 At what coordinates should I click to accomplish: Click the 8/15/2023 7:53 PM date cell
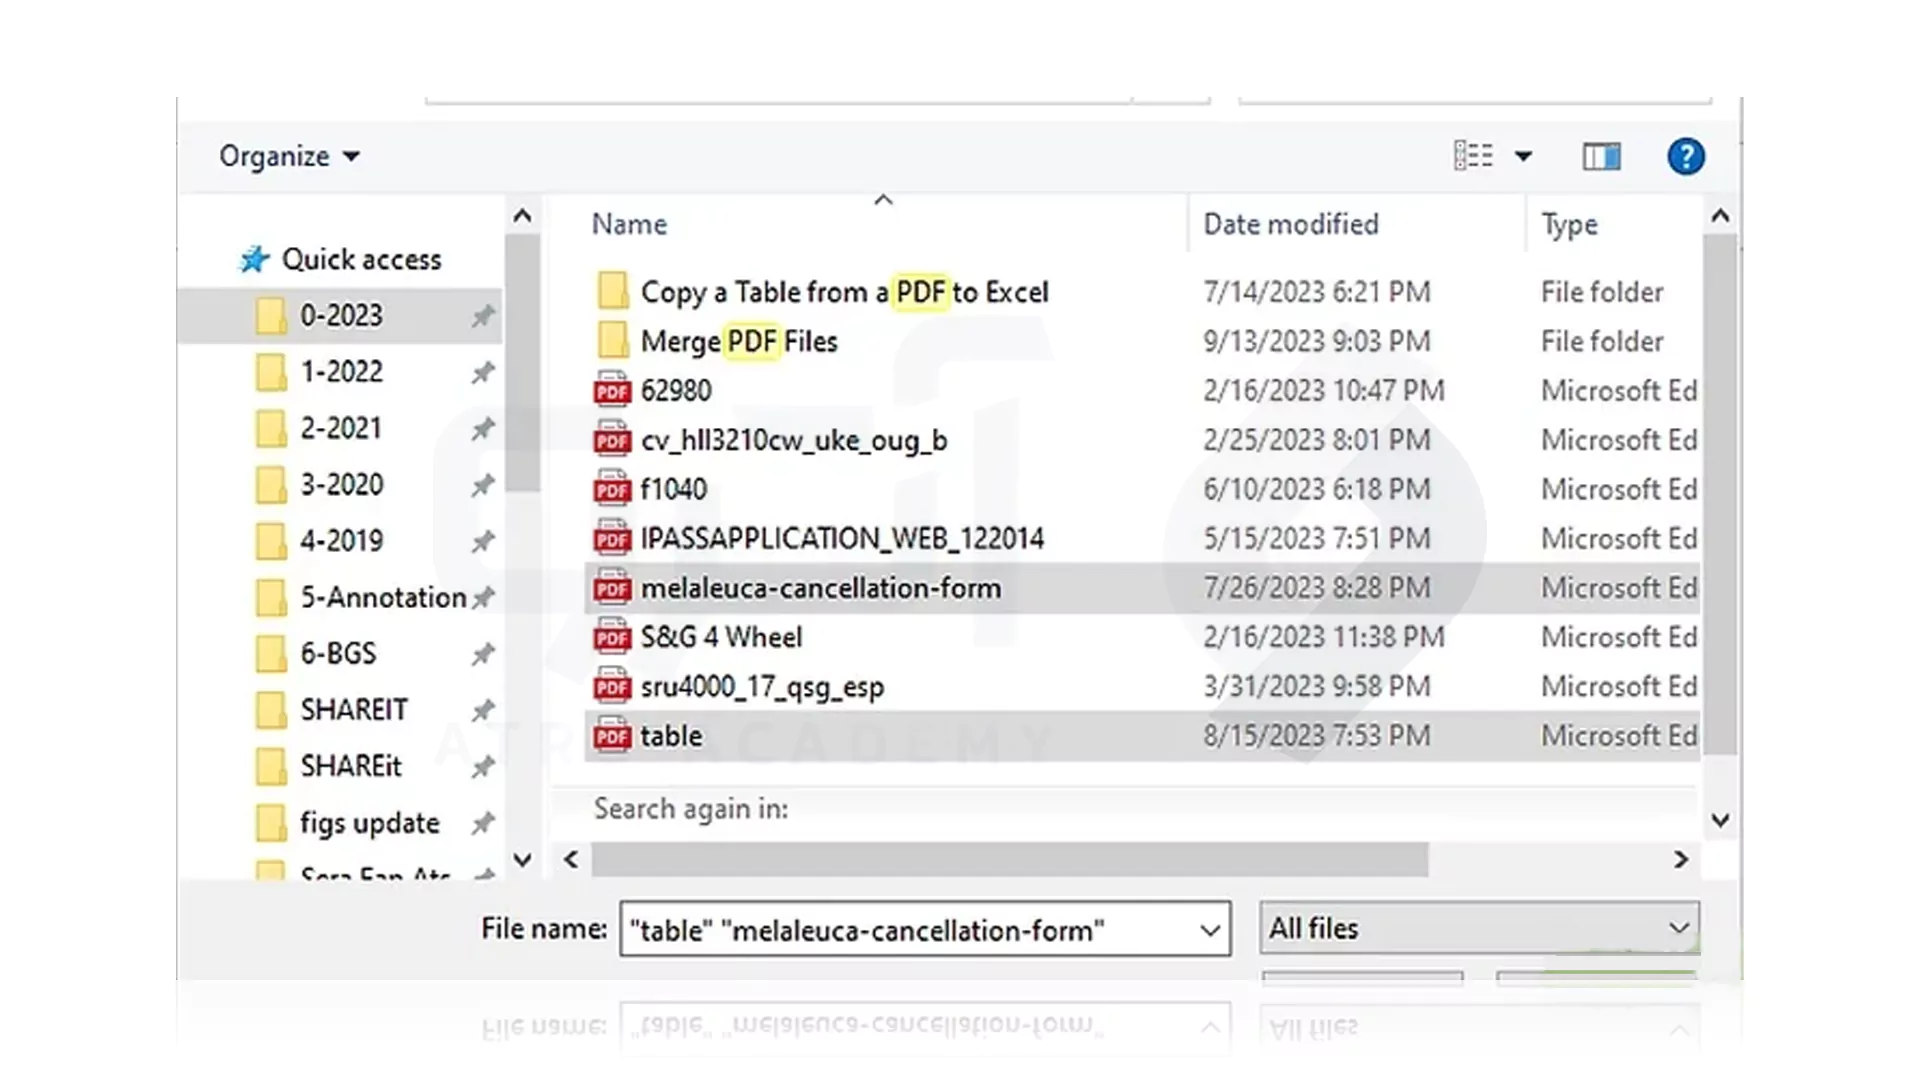(x=1316, y=736)
